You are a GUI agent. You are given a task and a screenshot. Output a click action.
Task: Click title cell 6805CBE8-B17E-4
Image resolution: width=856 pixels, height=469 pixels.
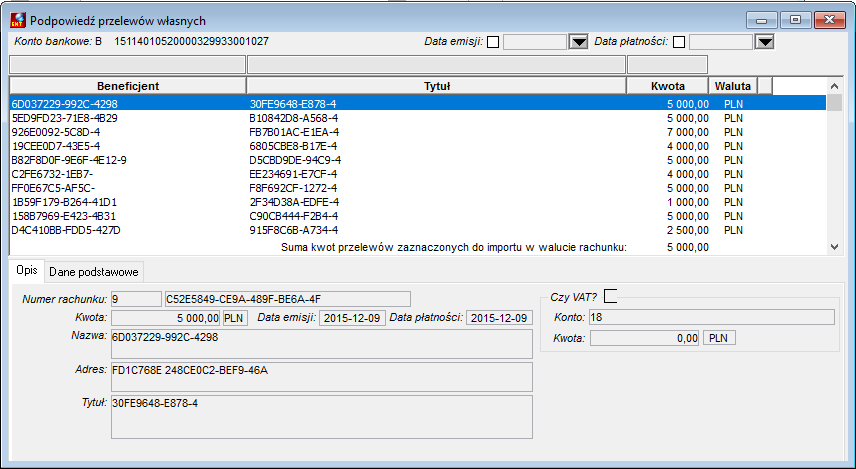[x=293, y=146]
